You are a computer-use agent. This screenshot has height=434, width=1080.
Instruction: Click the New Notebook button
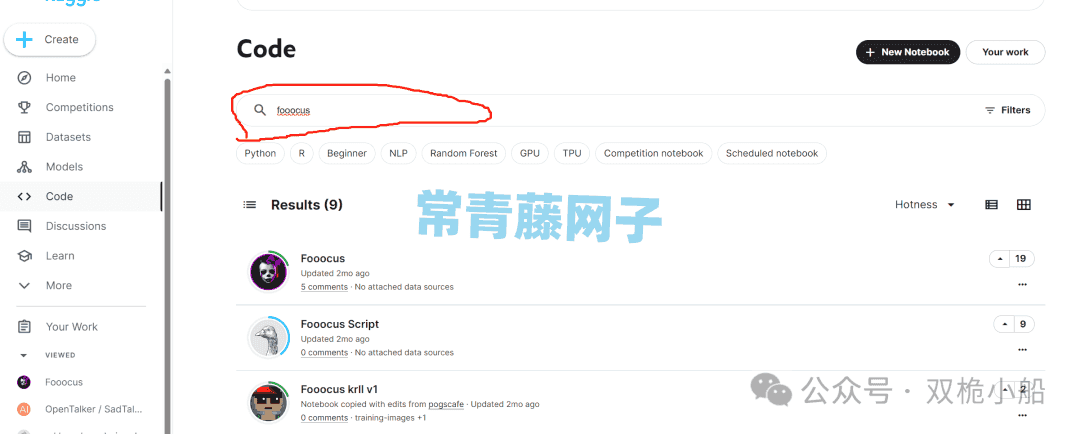pyautogui.click(x=908, y=52)
